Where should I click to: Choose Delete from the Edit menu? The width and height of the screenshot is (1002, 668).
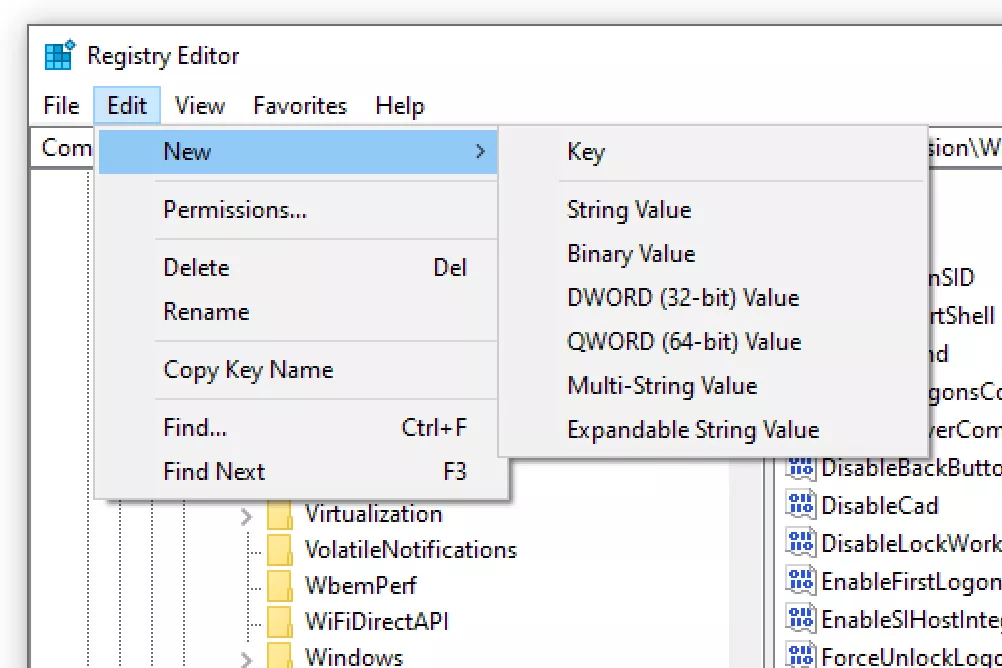coord(298,268)
